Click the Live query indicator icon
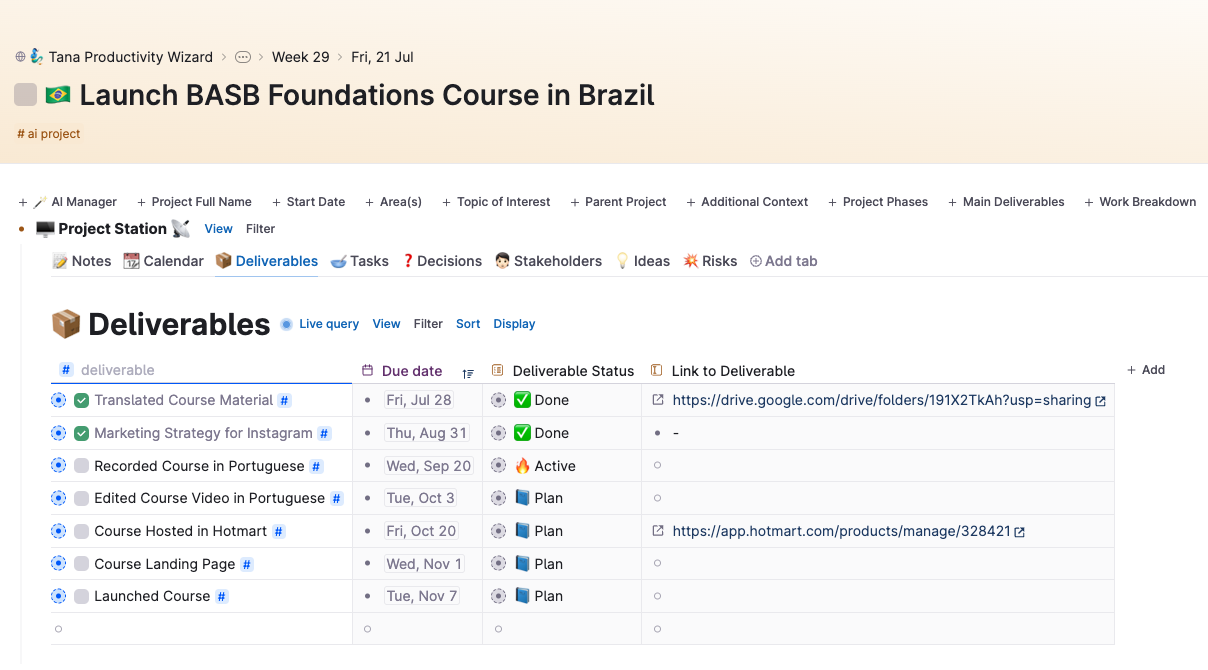1208x670 pixels. (x=287, y=324)
